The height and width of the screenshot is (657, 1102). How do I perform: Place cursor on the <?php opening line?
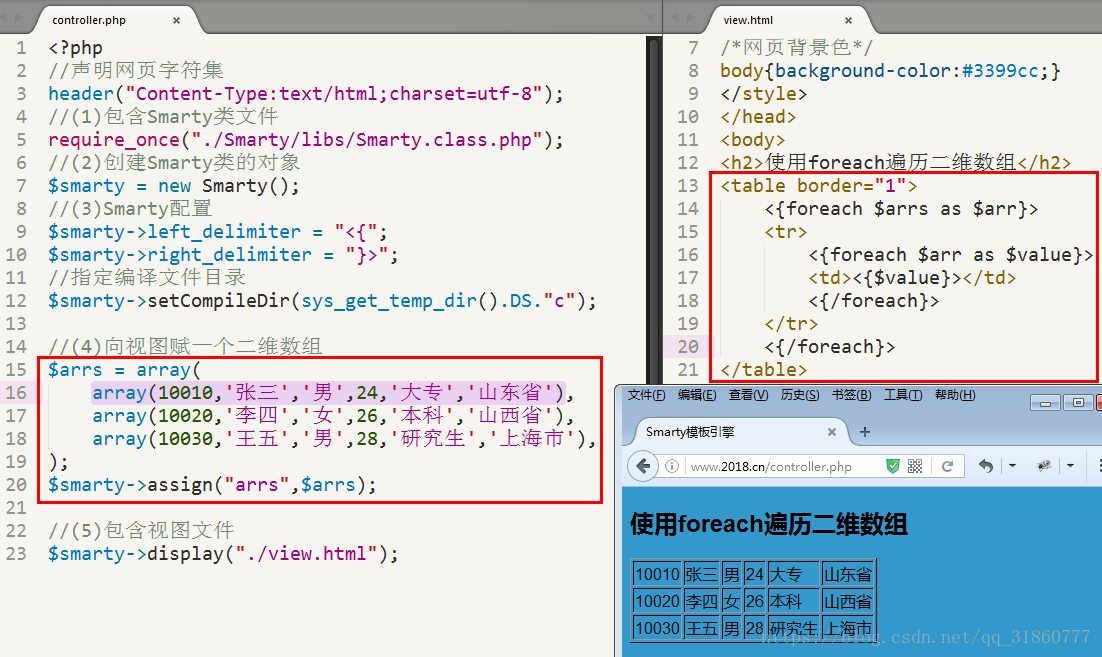(x=75, y=48)
